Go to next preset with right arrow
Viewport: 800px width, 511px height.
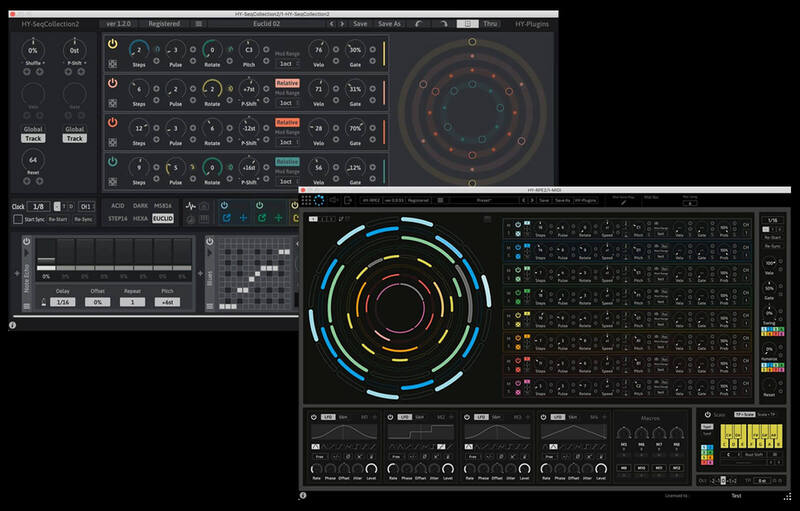(x=337, y=22)
